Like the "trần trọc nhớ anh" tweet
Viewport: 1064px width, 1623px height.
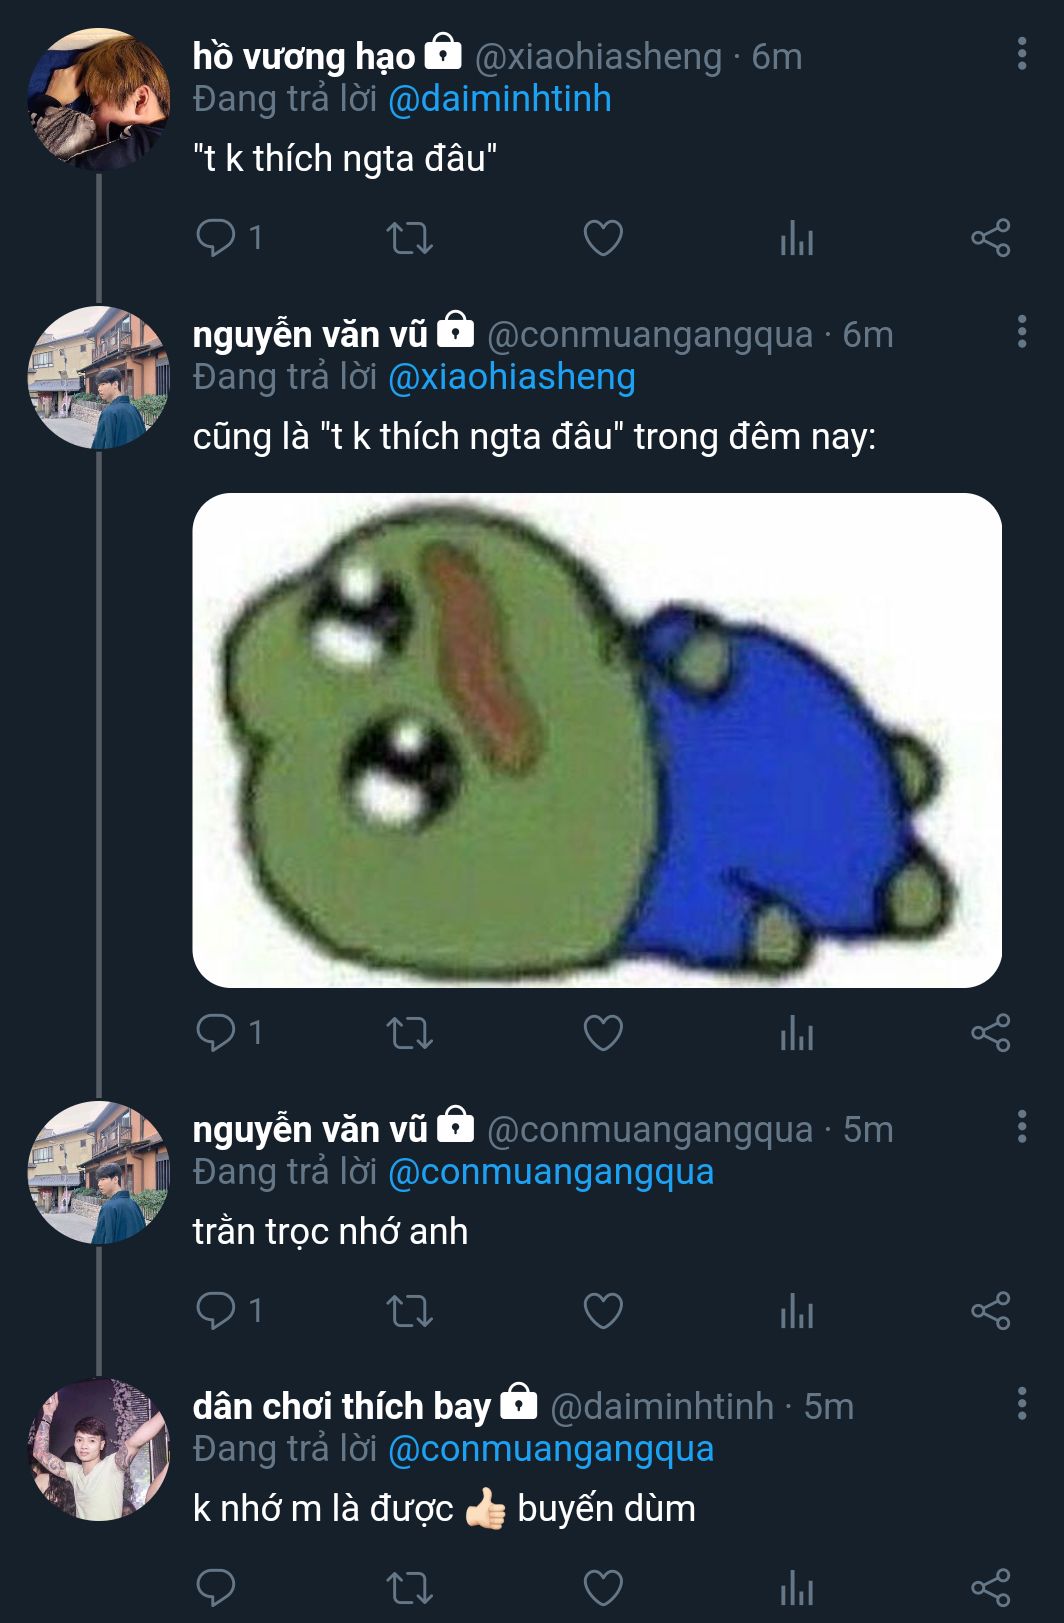[x=603, y=1311]
